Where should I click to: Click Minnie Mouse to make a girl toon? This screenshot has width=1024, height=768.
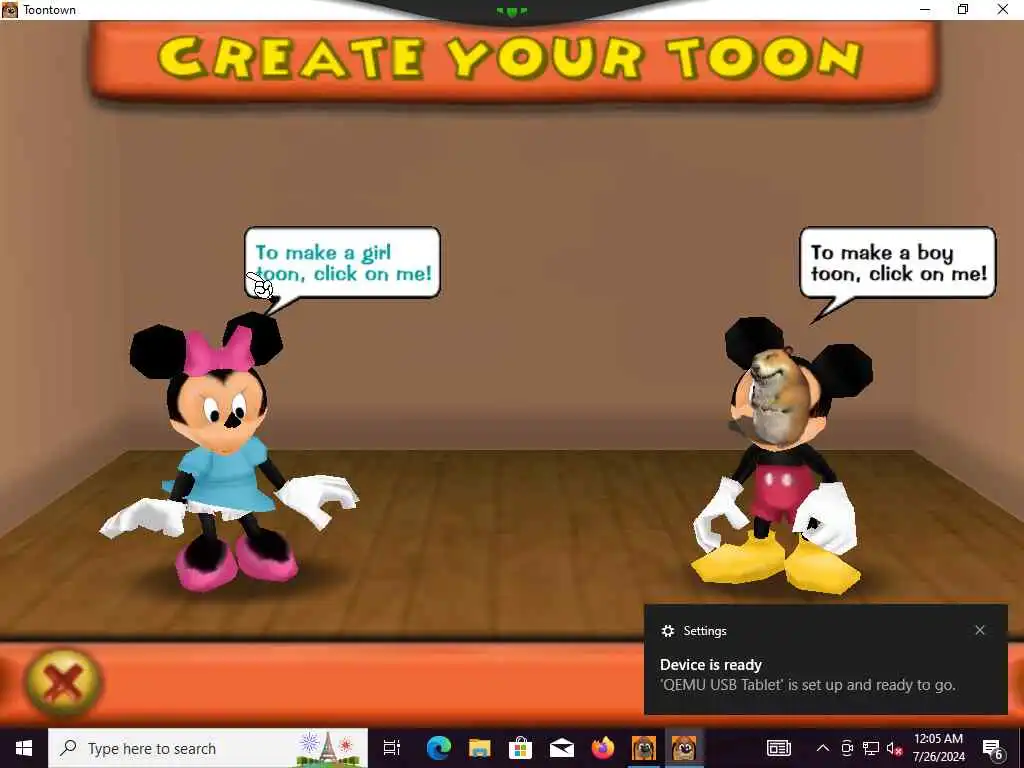pyautogui.click(x=222, y=451)
